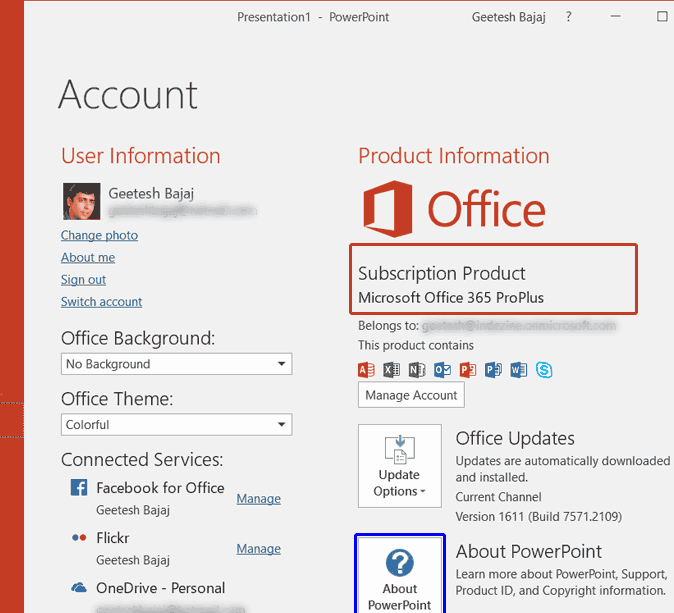Click the Word app icon
The image size is (674, 613).
(518, 370)
